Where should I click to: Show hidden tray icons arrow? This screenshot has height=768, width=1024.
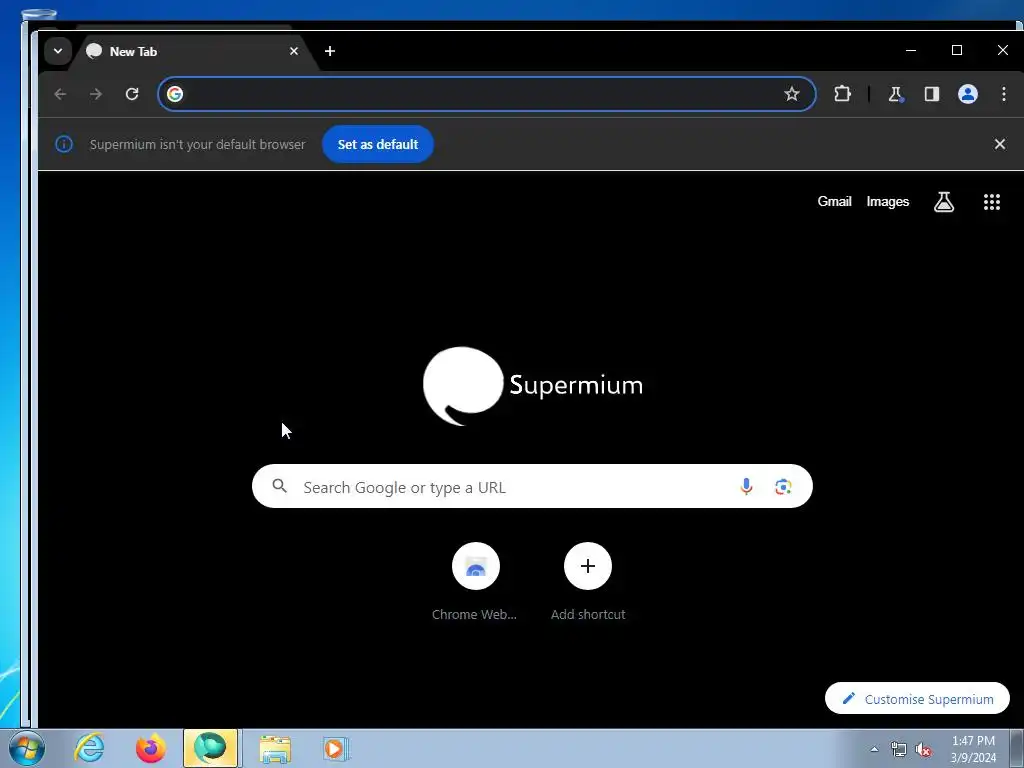874,750
